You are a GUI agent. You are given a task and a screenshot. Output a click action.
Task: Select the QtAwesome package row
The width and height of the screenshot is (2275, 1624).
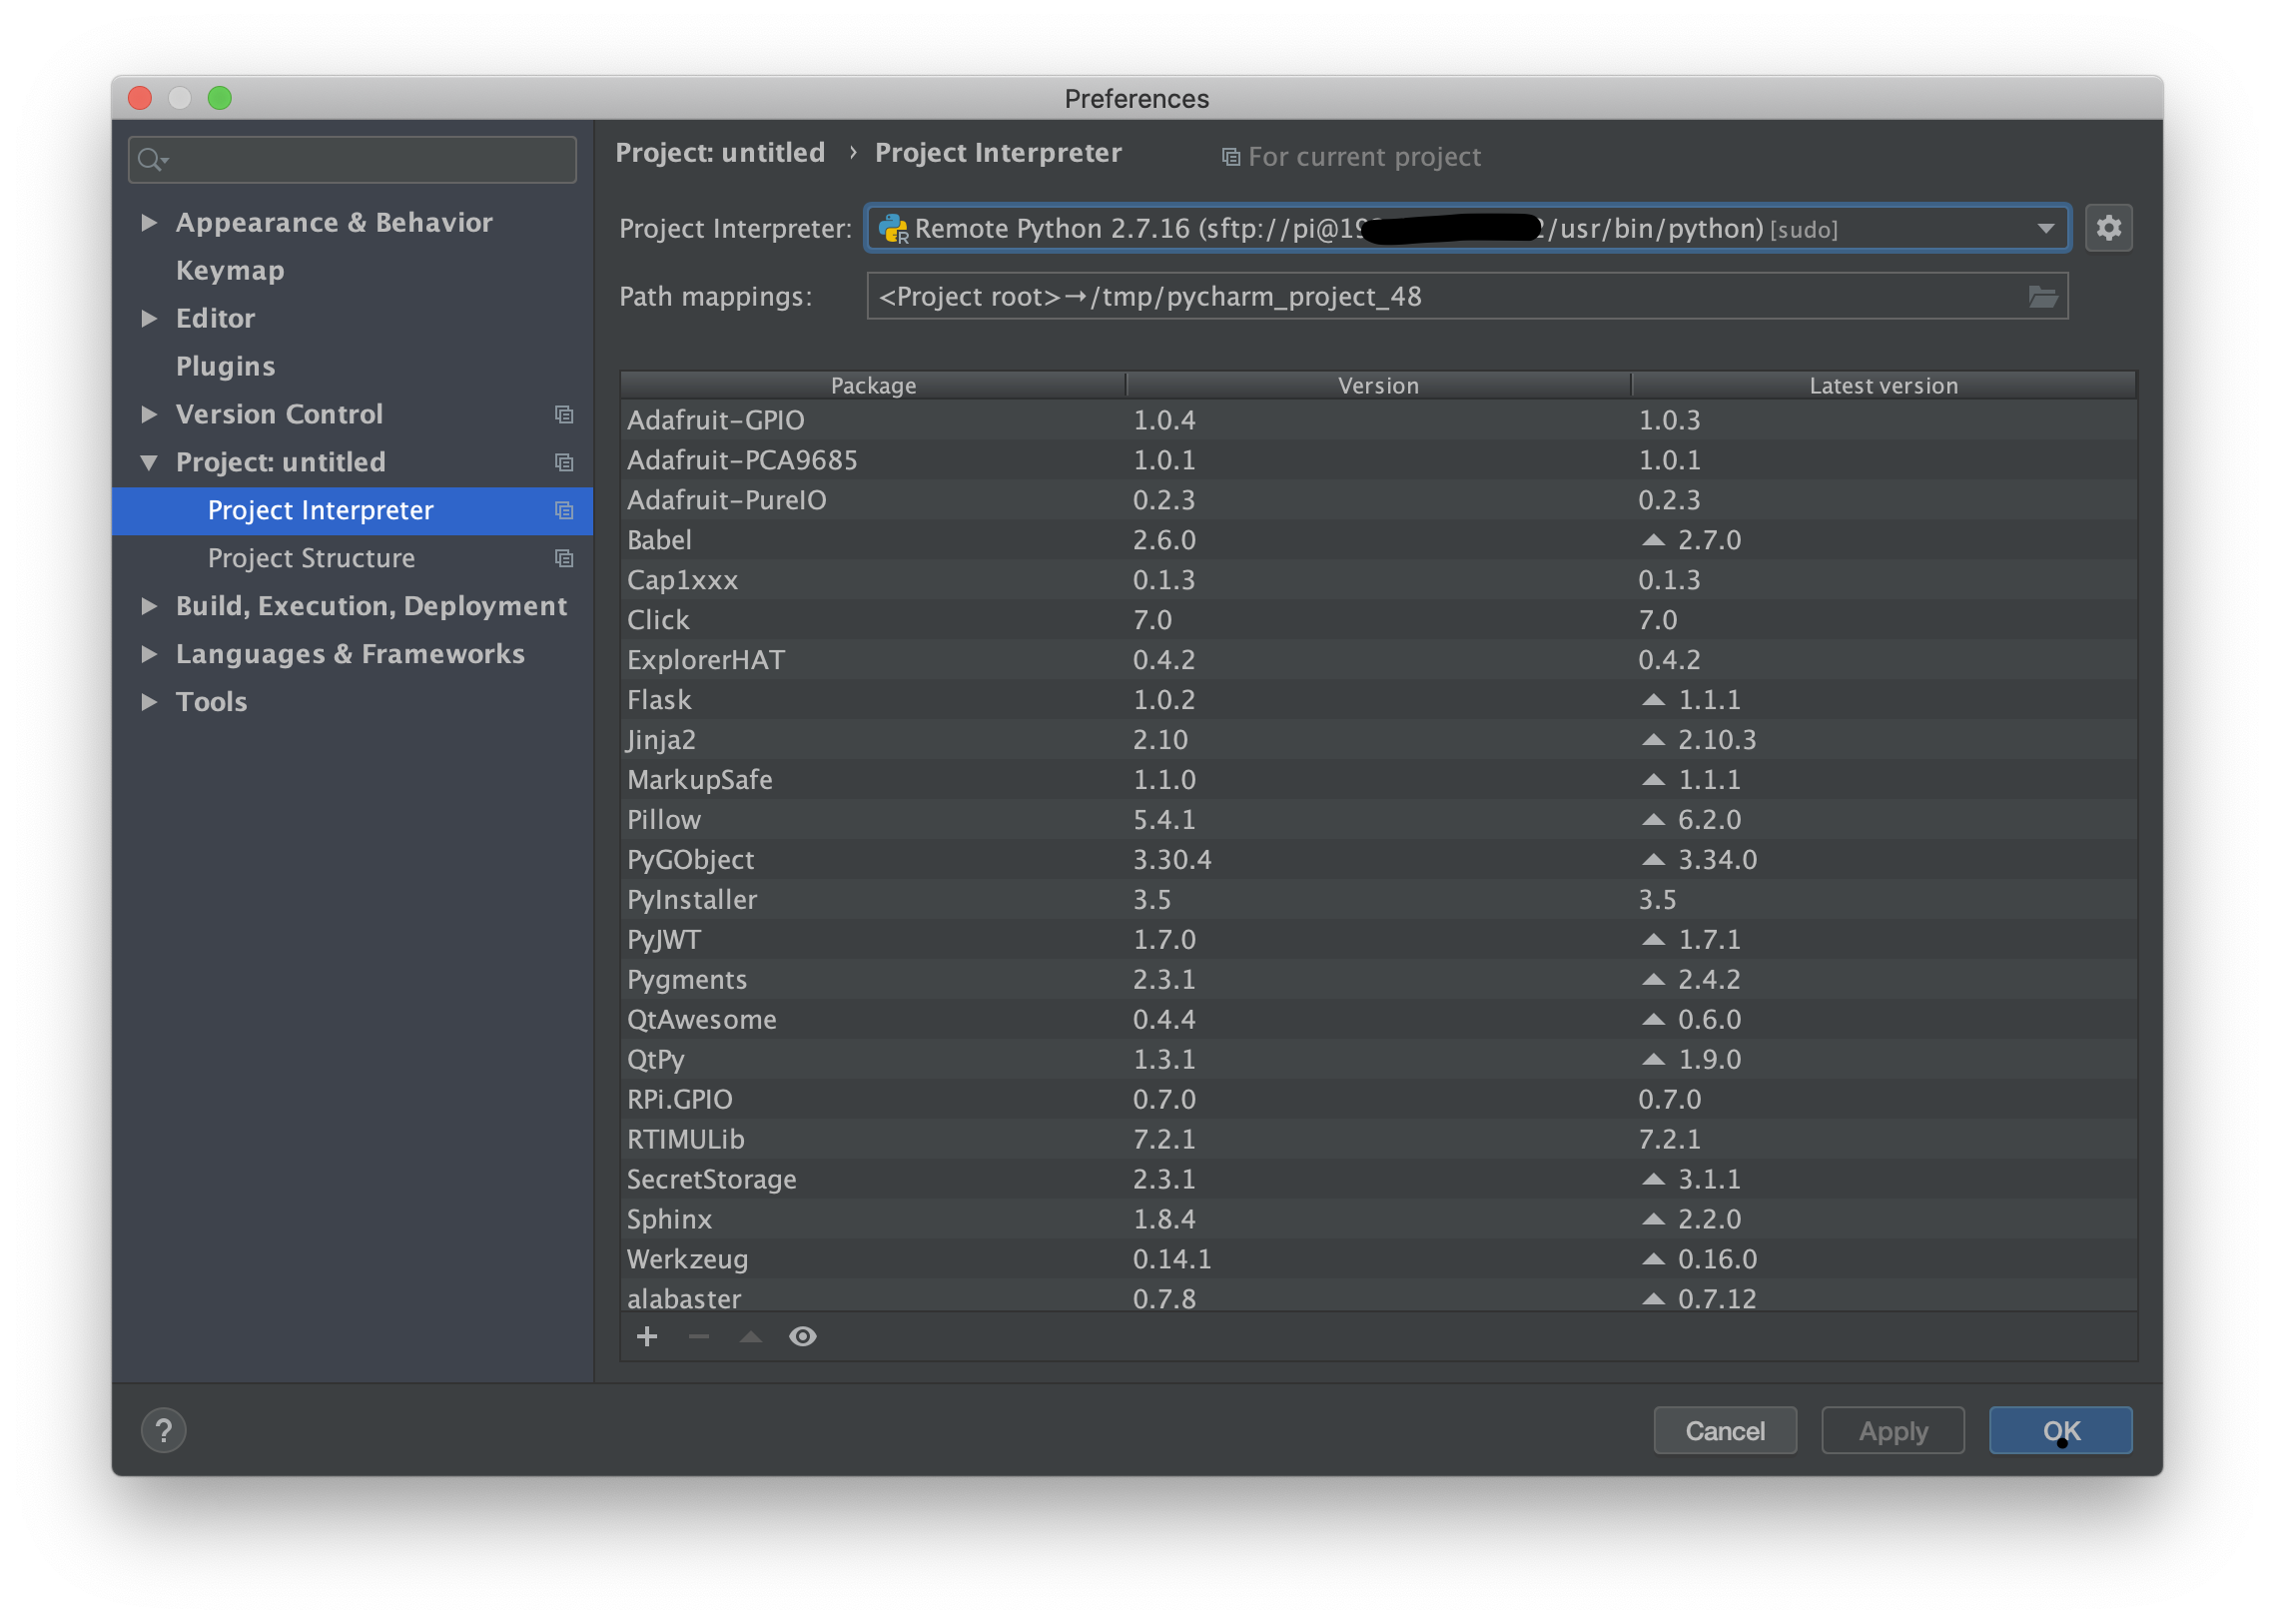(1378, 1020)
